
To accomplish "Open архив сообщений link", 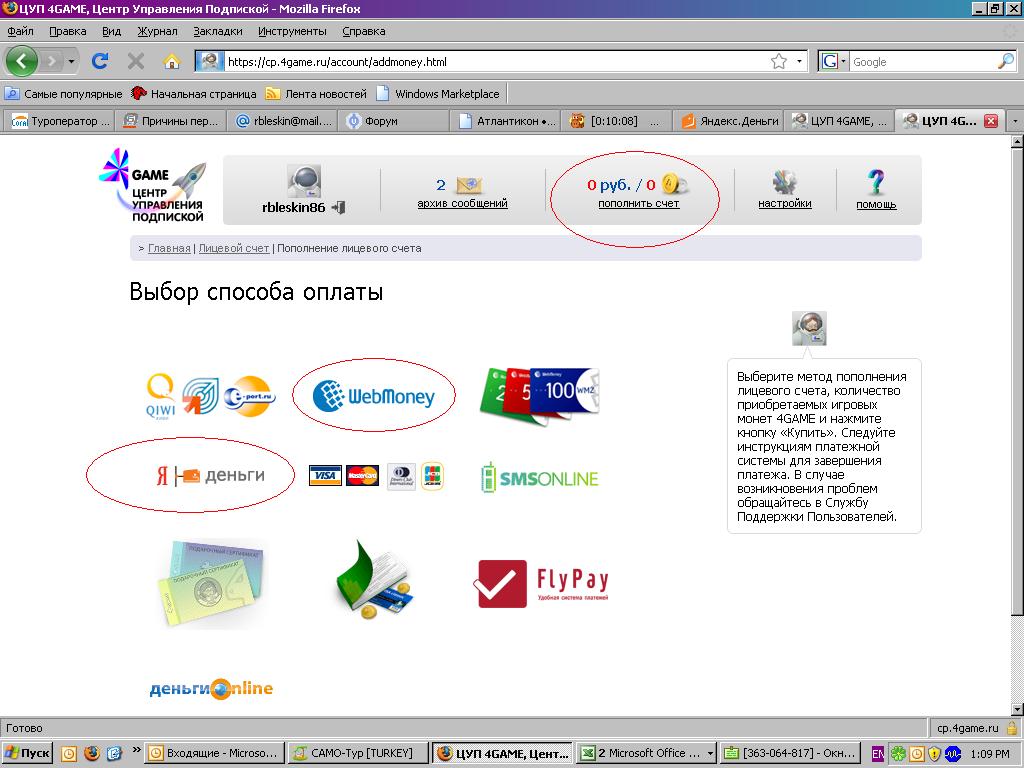I will pos(462,203).
